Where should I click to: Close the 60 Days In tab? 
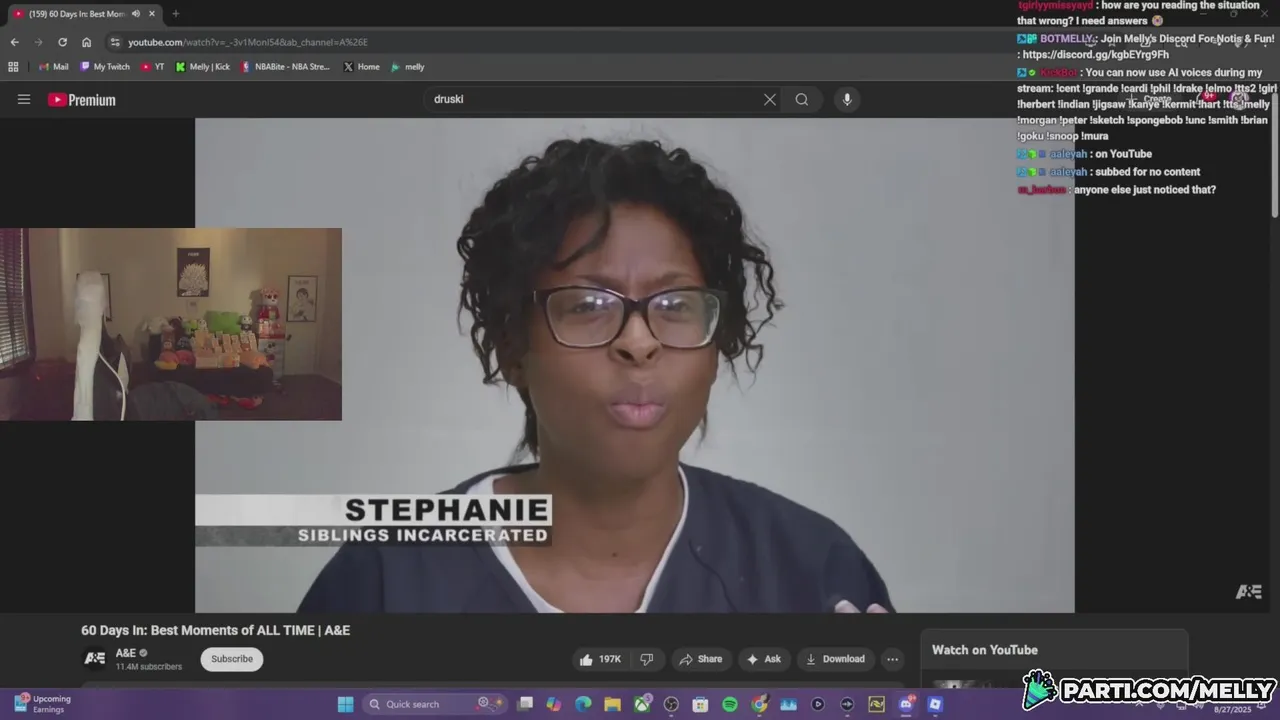[x=152, y=14]
